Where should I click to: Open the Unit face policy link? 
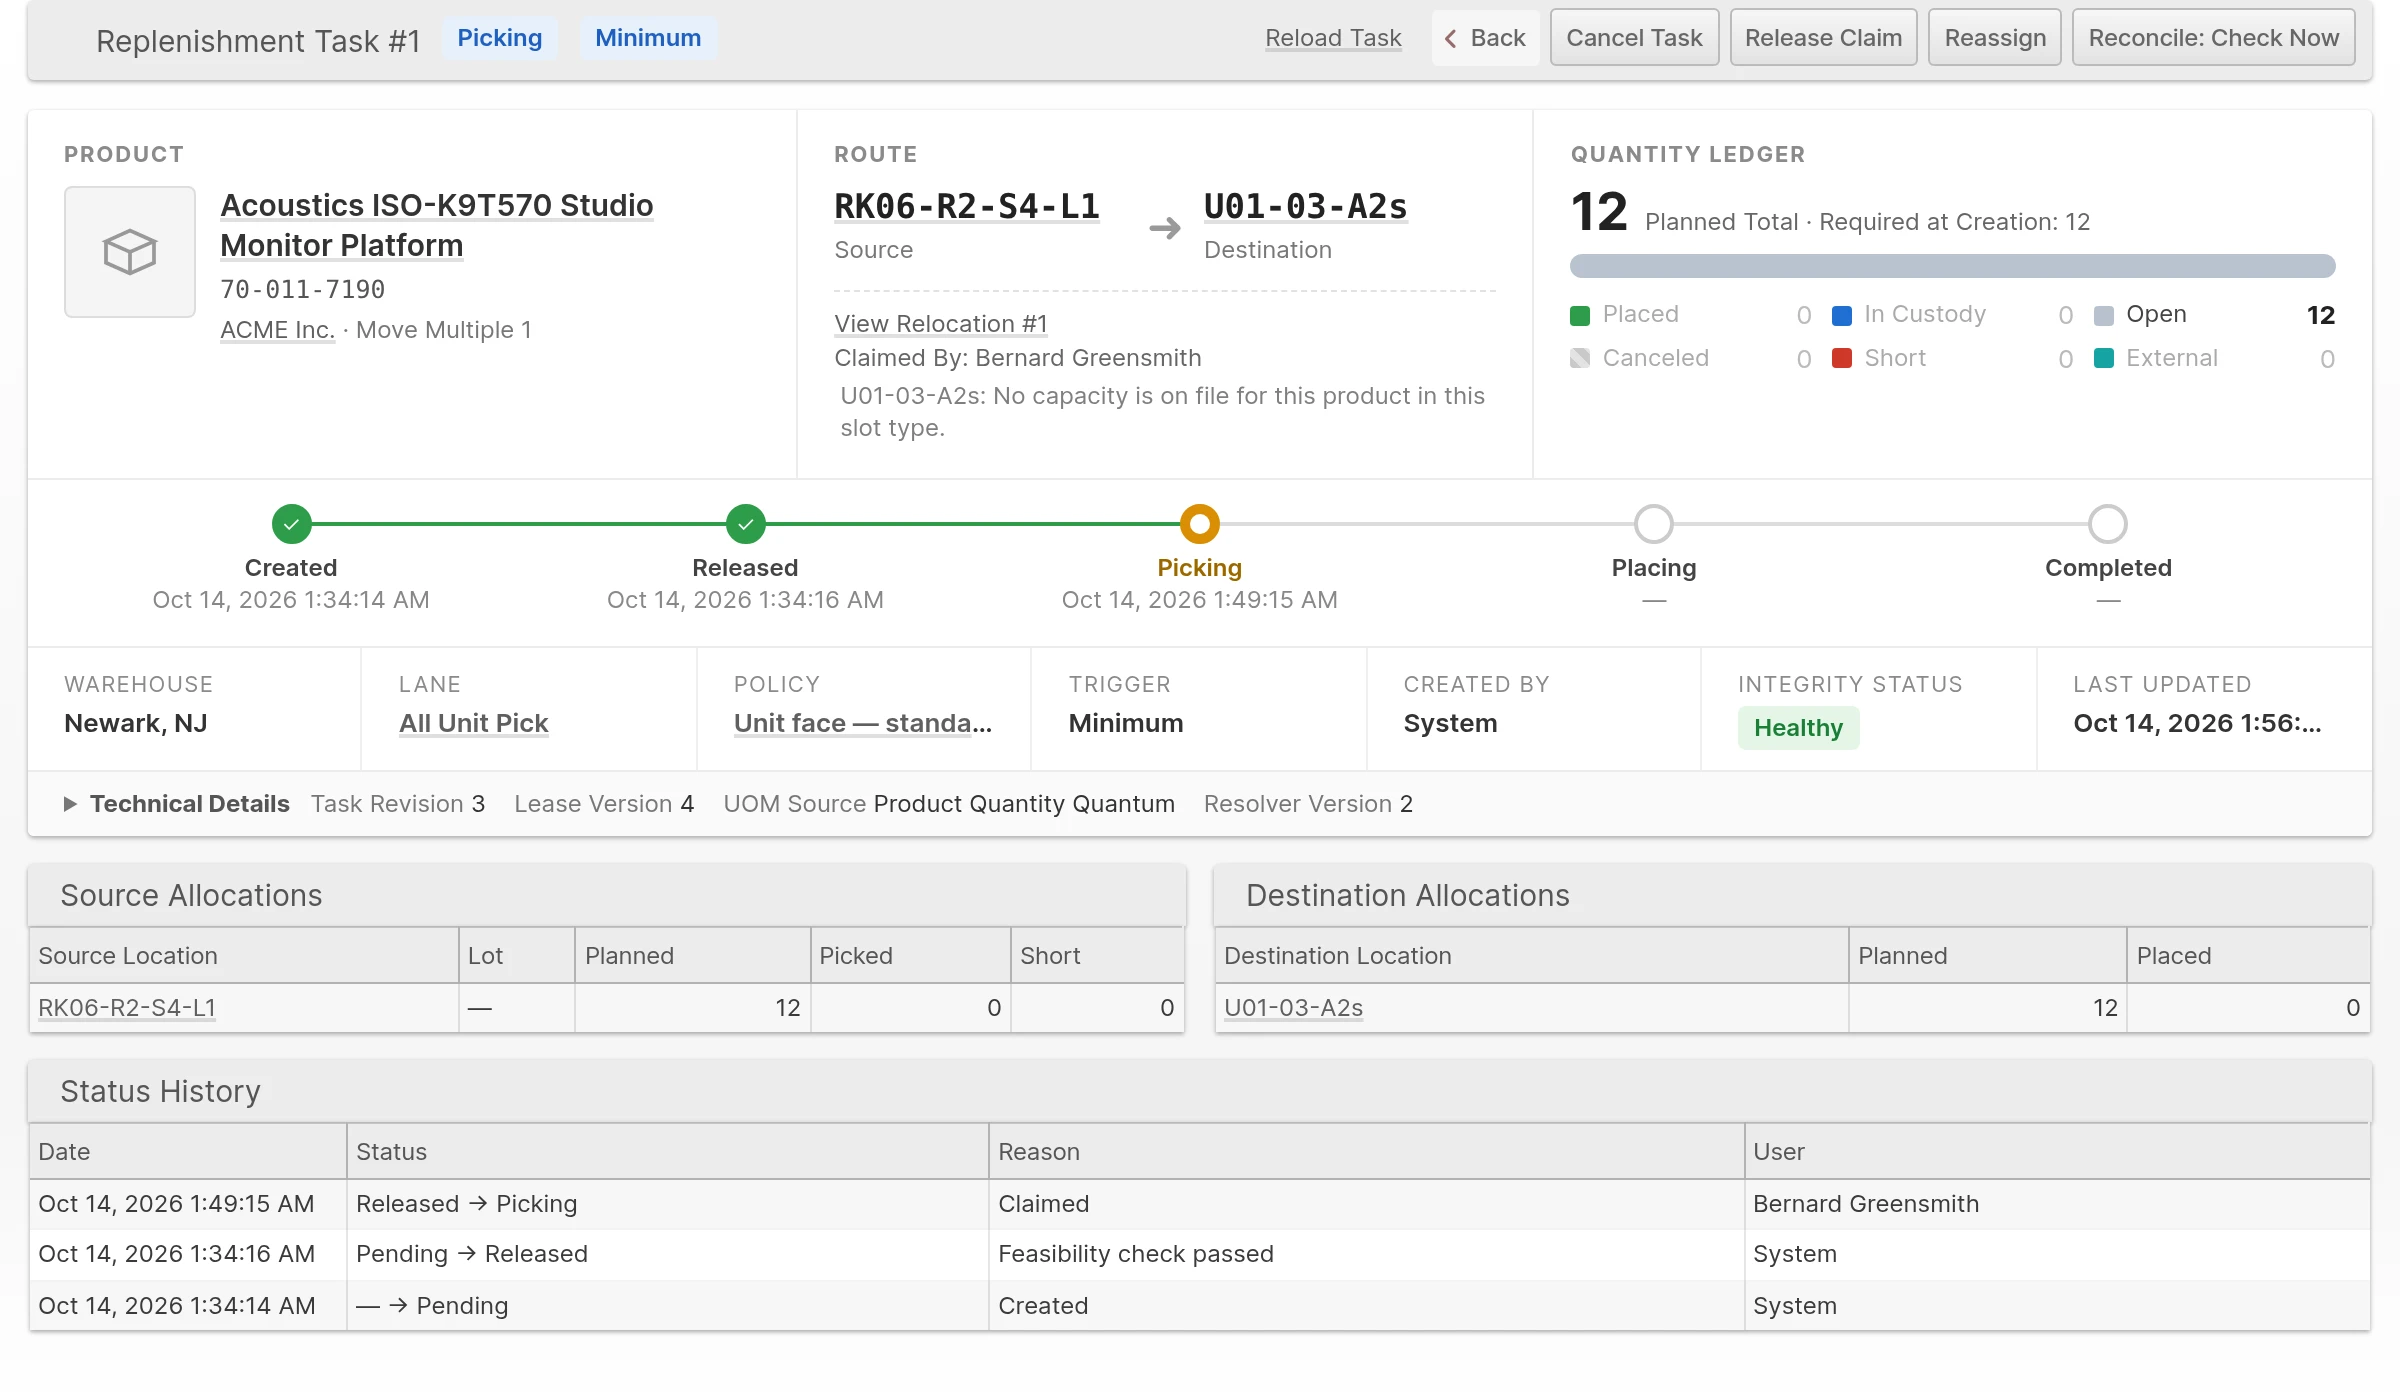point(863,723)
